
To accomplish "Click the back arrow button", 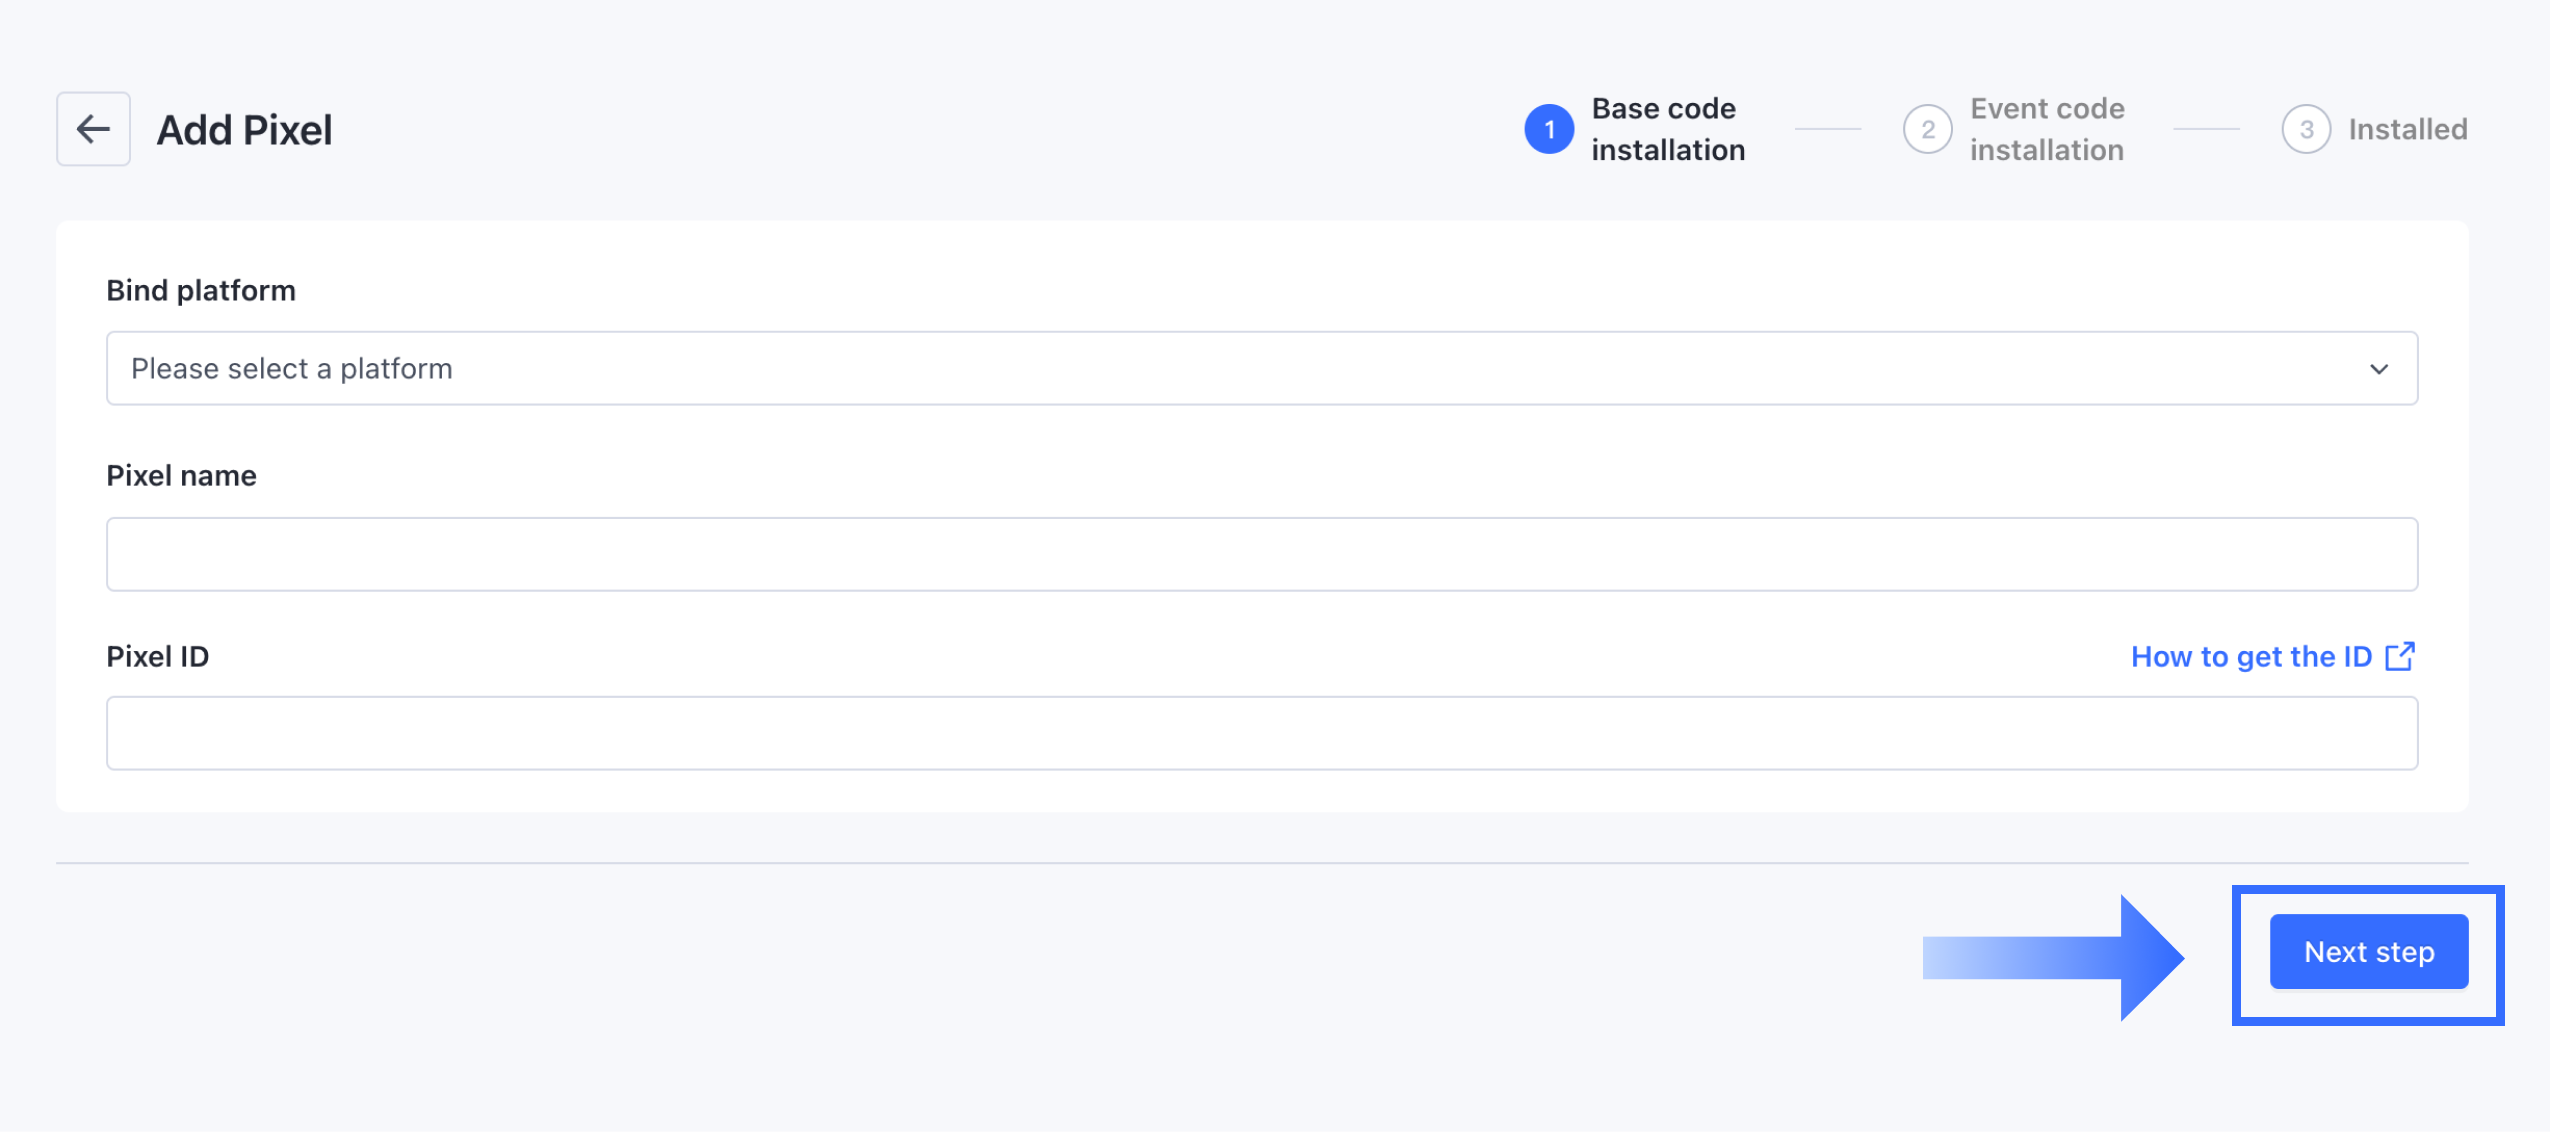I will (x=93, y=129).
